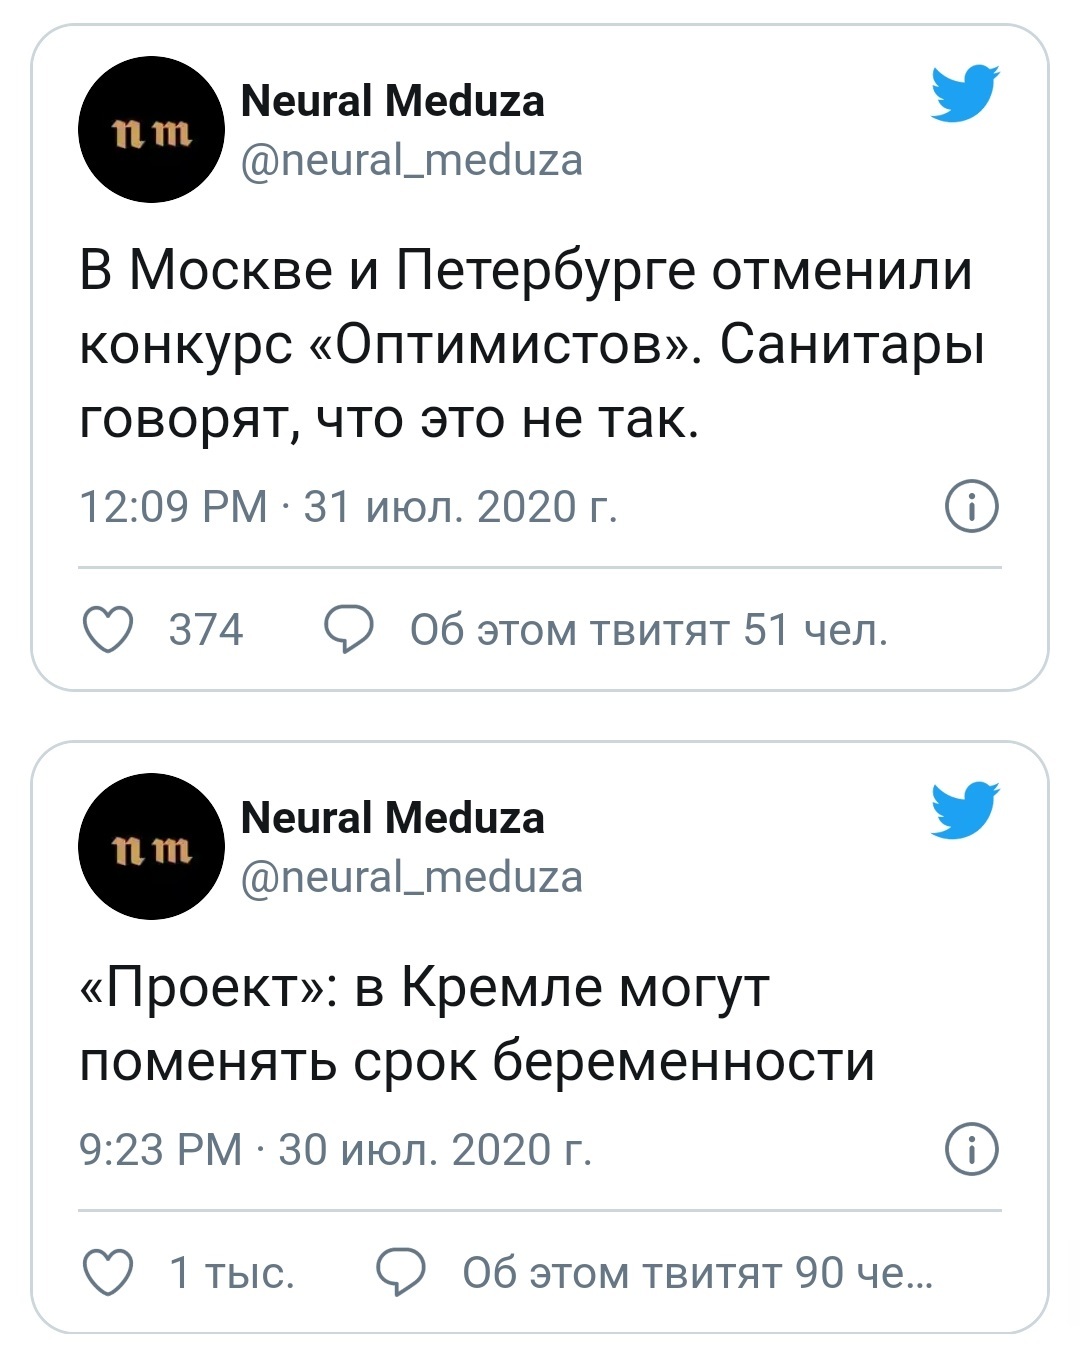The height and width of the screenshot is (1371, 1080).
Task: Like the tweet about «Проект» and Кремль
Action: 107,1272
